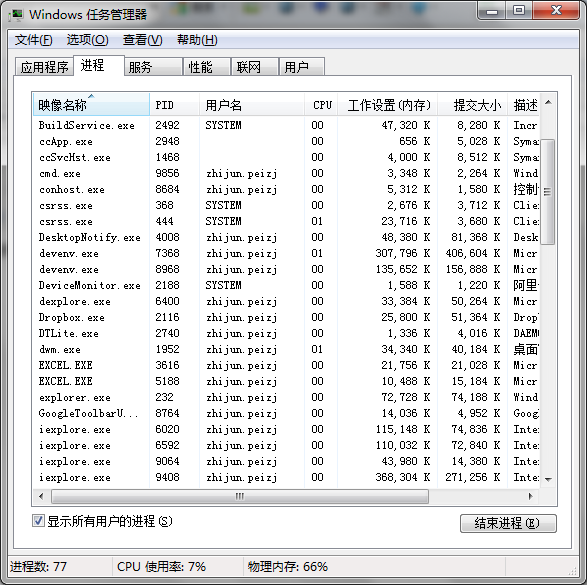587x585 pixels.
Task: Click the horizontal scrollbar right arrow
Action: (530, 496)
